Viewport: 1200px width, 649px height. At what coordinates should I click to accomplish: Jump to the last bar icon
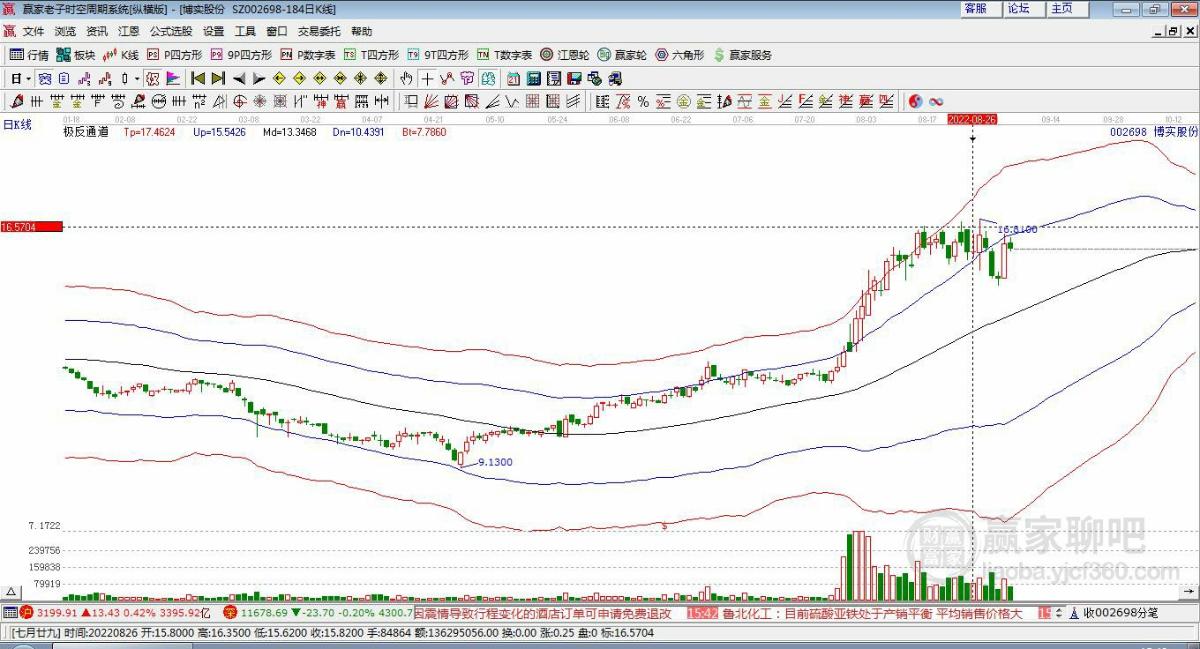(218, 78)
